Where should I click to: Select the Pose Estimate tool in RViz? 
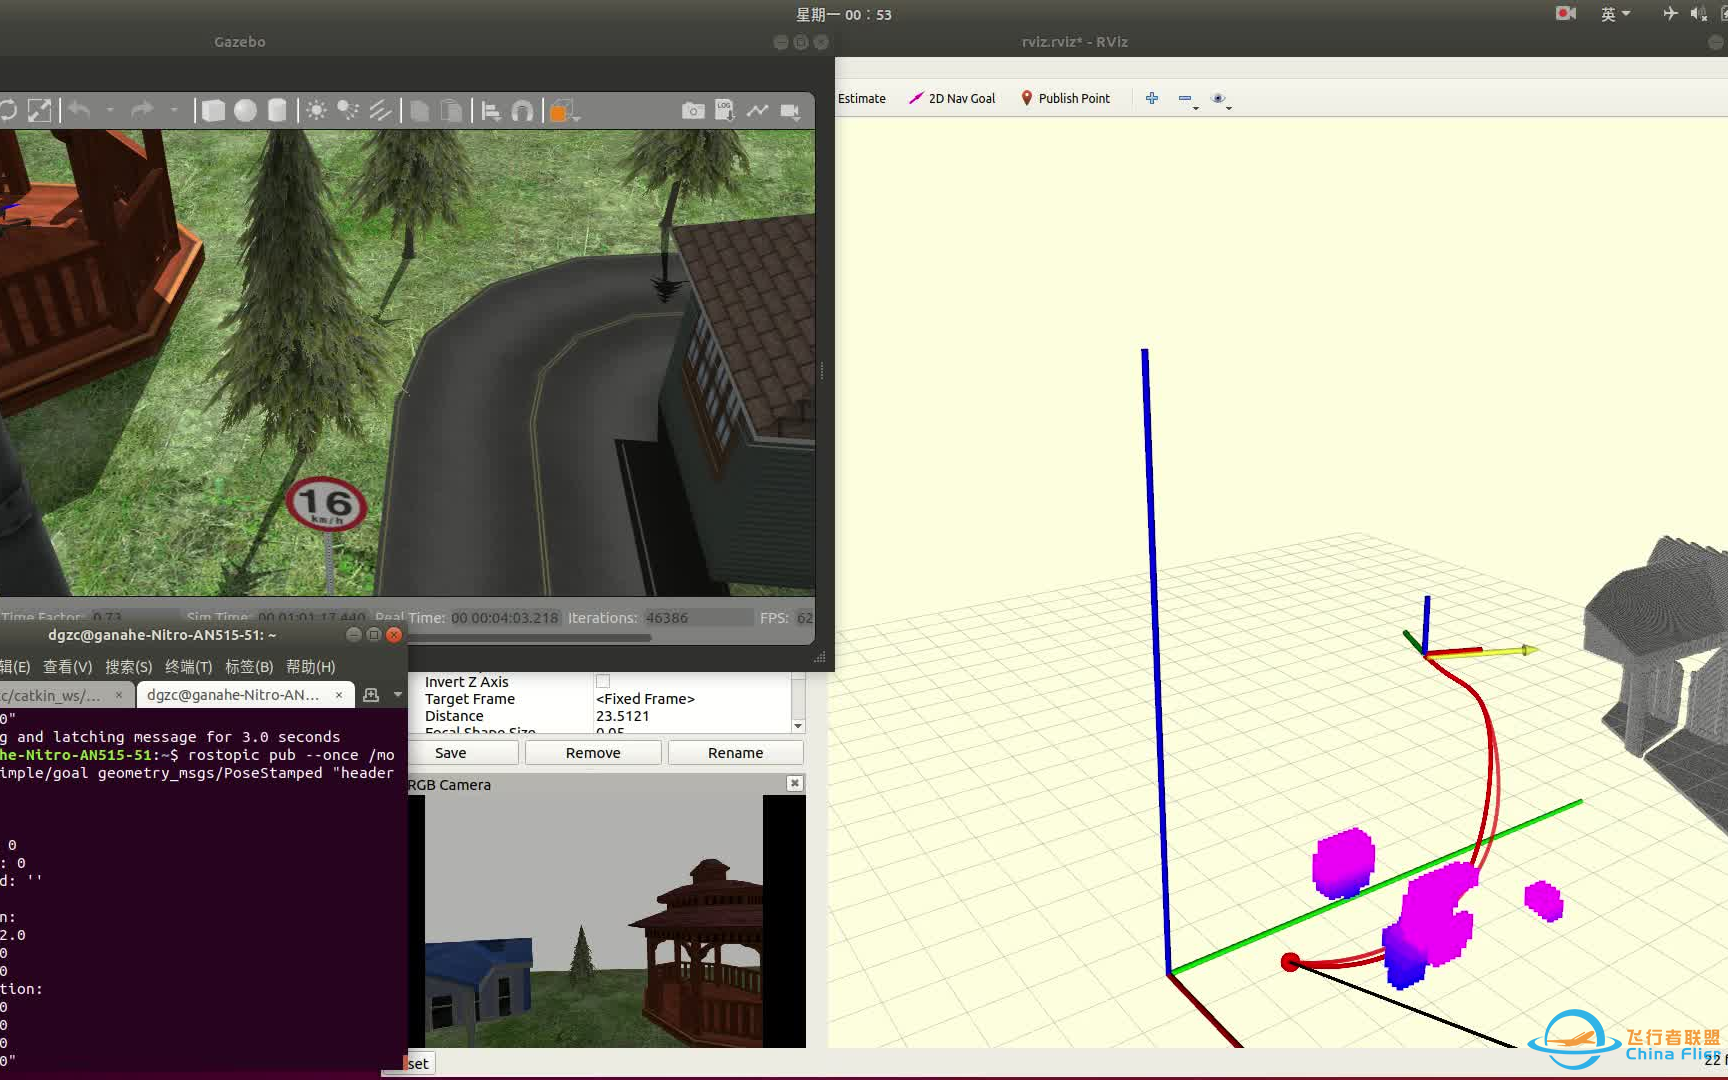pos(861,98)
